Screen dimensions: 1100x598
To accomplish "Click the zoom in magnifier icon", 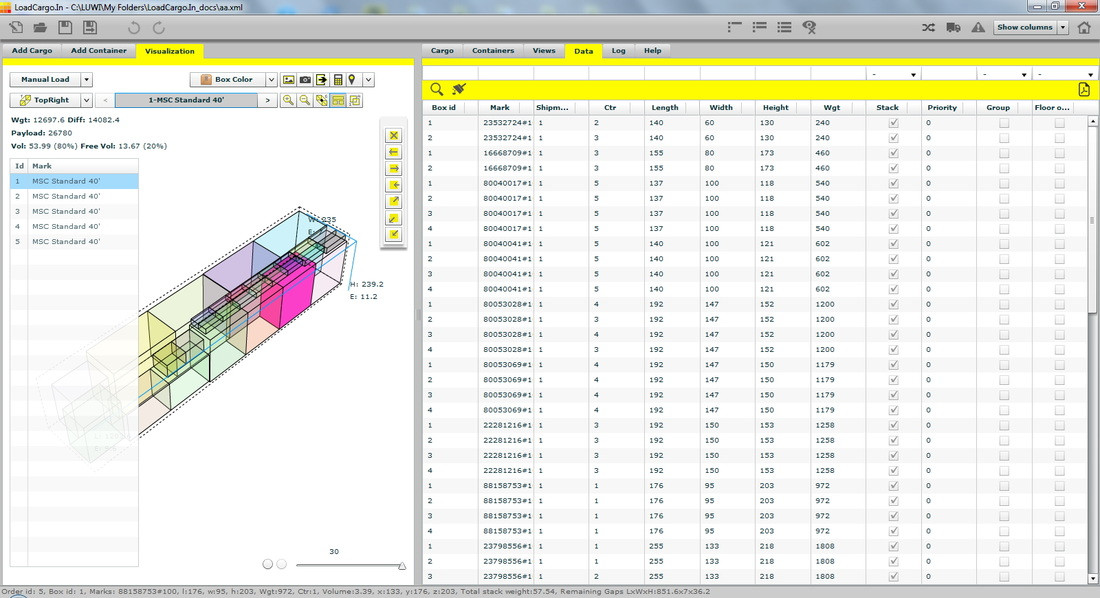I will 288,101.
